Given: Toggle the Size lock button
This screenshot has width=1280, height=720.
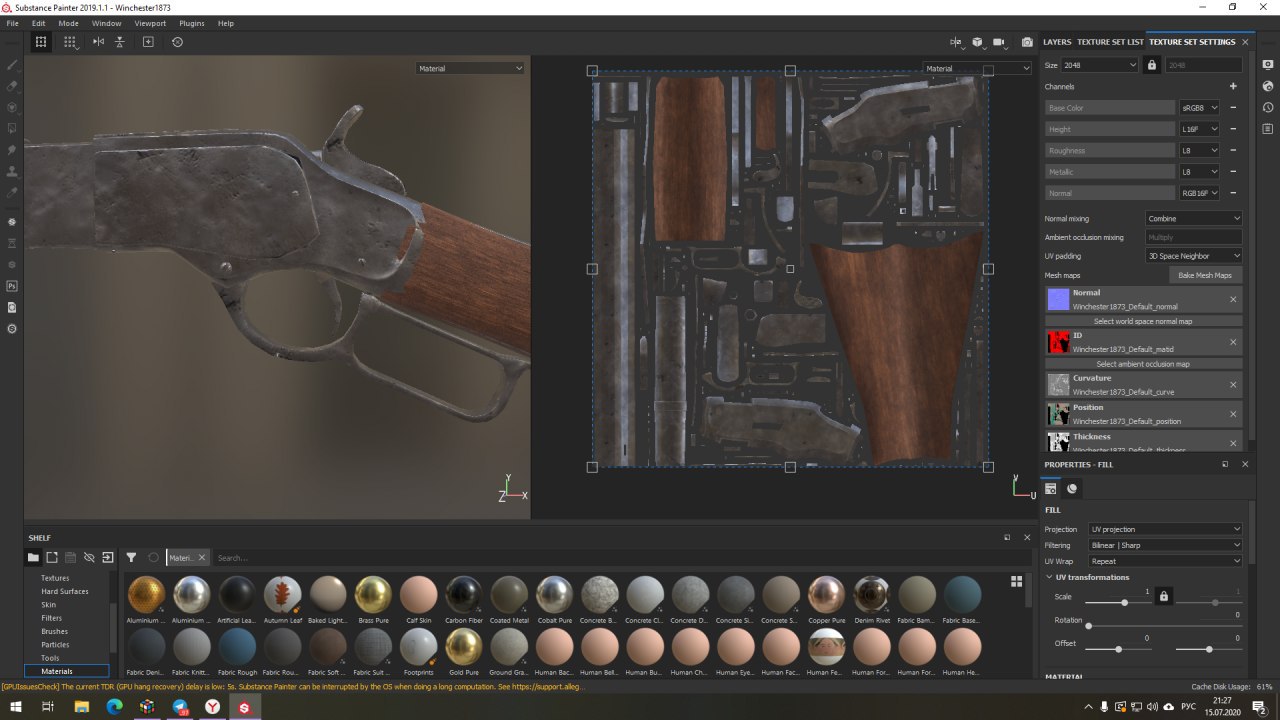Looking at the screenshot, I should pyautogui.click(x=1151, y=65).
